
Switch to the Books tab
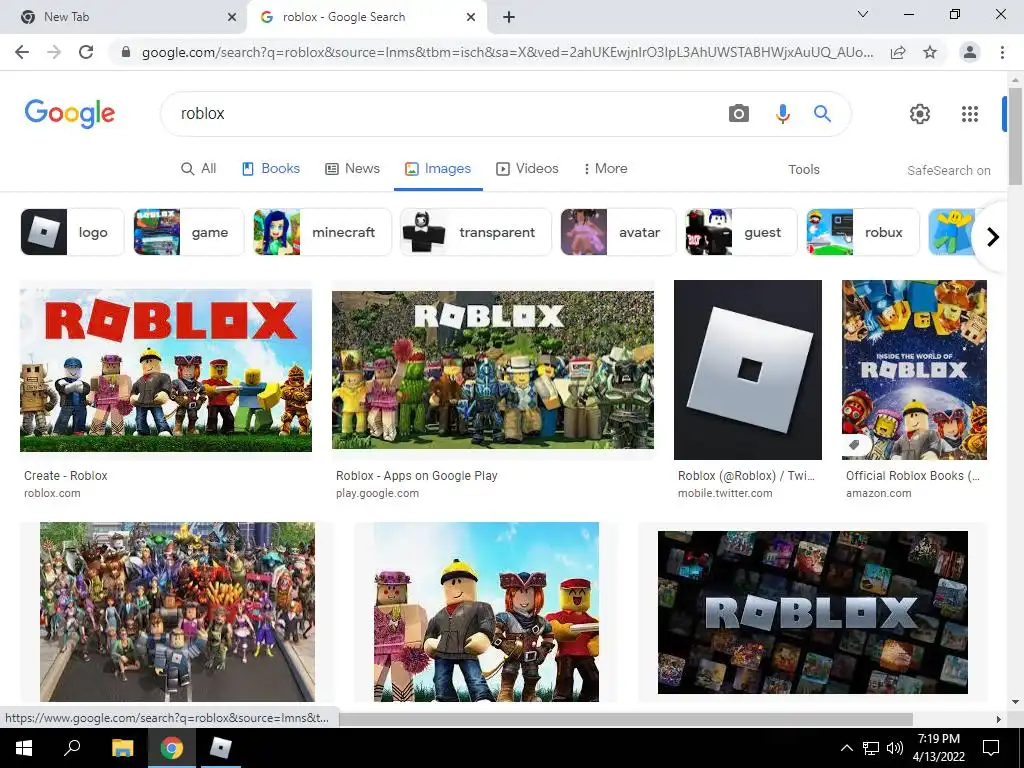pos(270,168)
